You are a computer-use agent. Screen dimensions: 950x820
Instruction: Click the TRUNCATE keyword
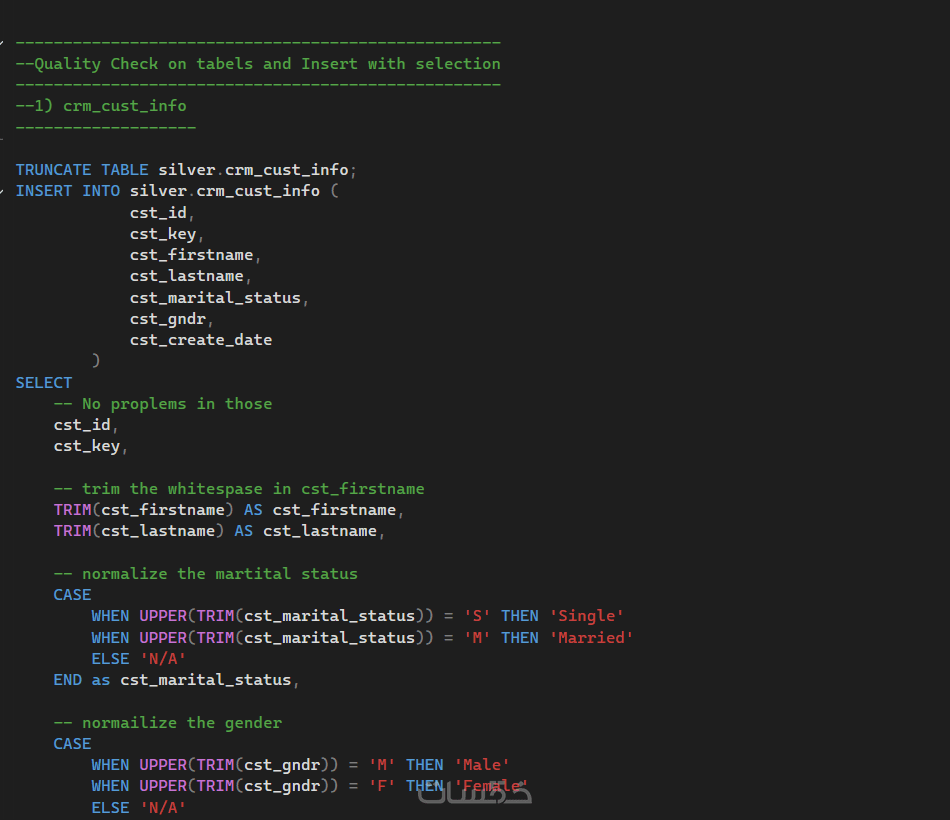(x=53, y=170)
